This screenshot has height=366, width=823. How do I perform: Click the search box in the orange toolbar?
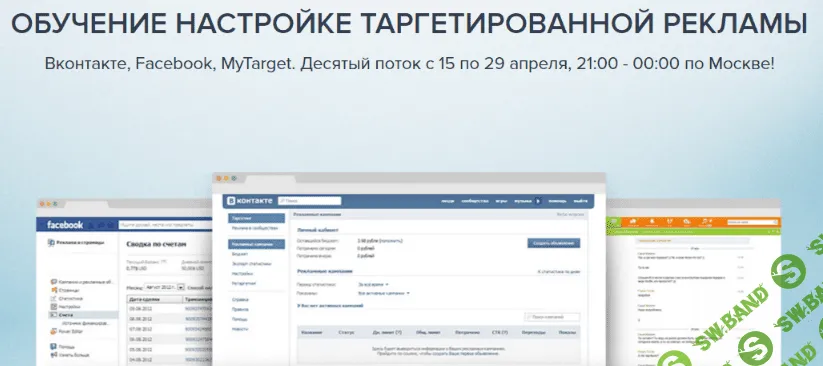point(752,222)
